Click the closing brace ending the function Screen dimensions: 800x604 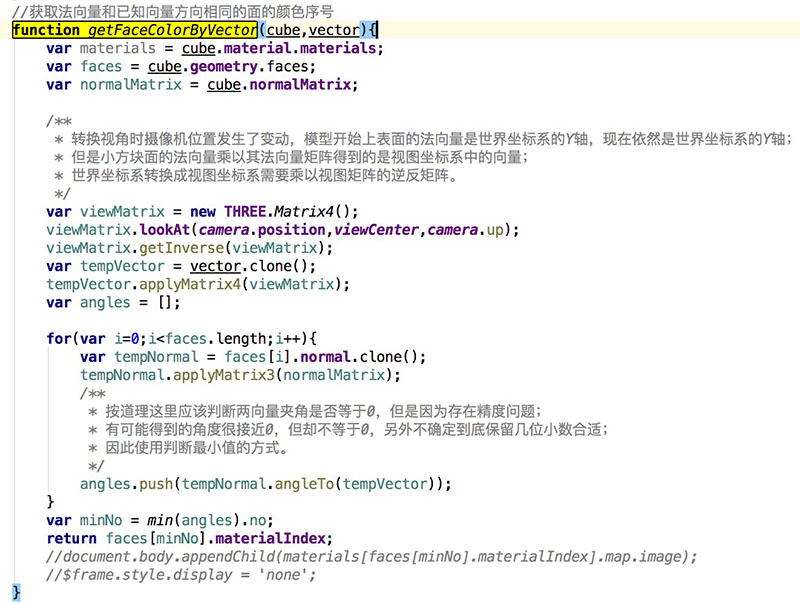tap(16, 593)
